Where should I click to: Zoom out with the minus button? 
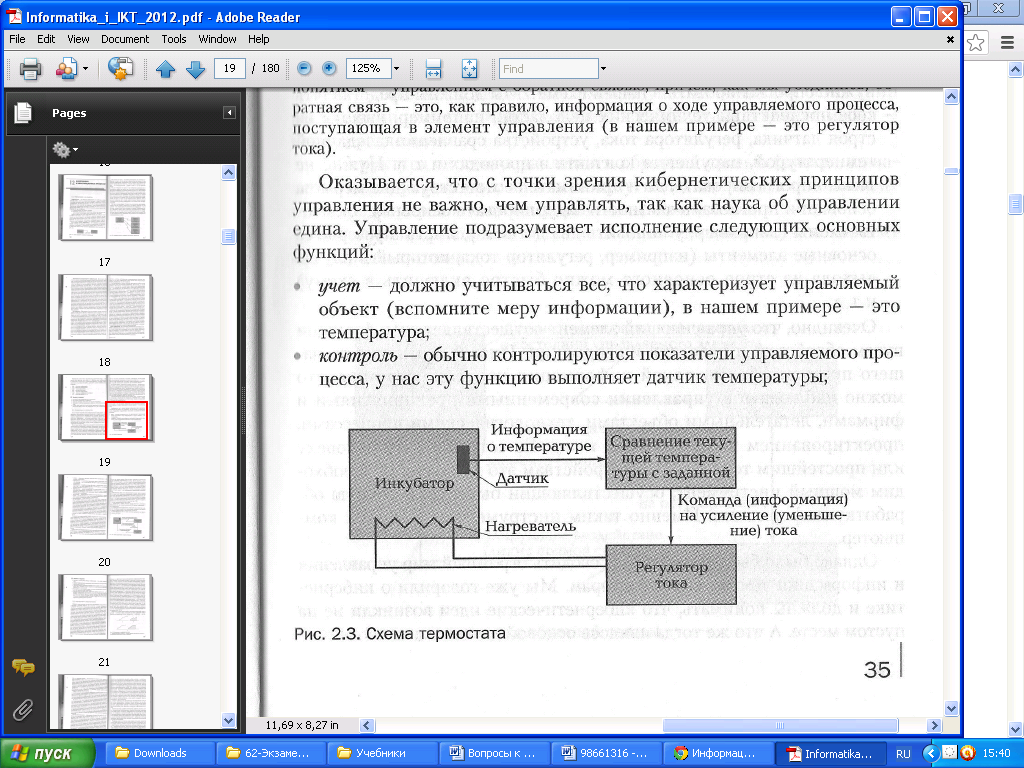tap(304, 68)
